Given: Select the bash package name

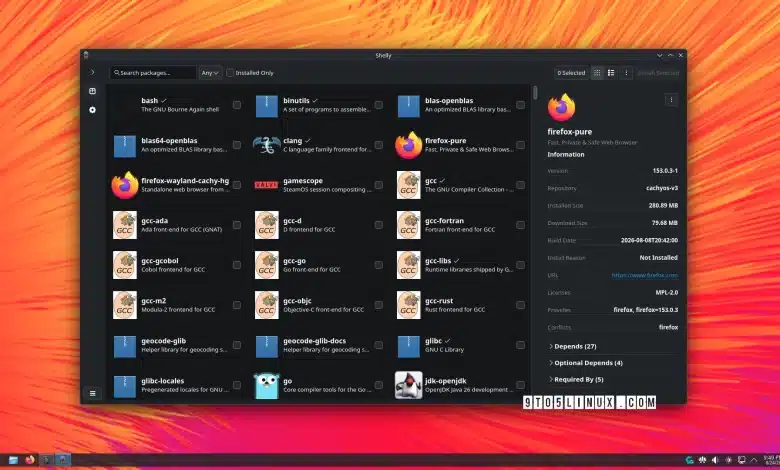Looking at the screenshot, I should click(149, 100).
